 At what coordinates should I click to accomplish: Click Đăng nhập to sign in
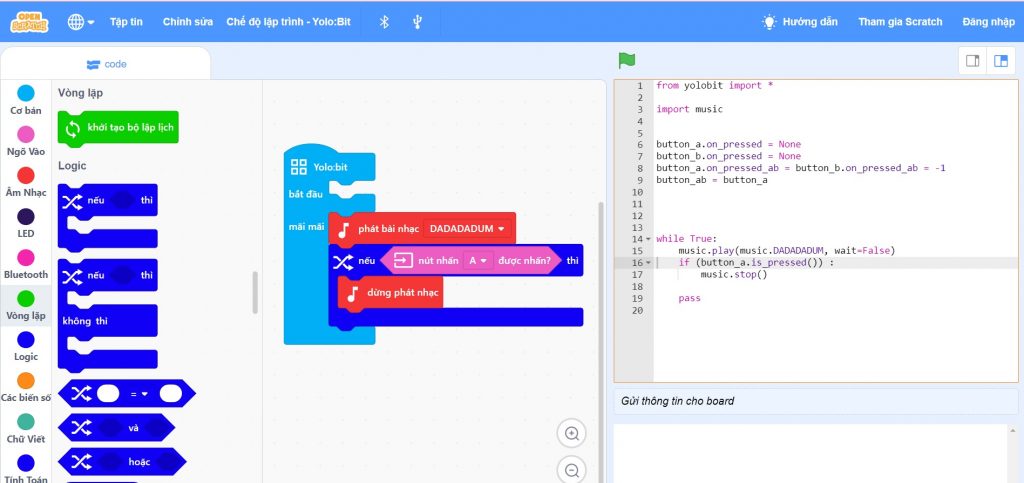988,22
